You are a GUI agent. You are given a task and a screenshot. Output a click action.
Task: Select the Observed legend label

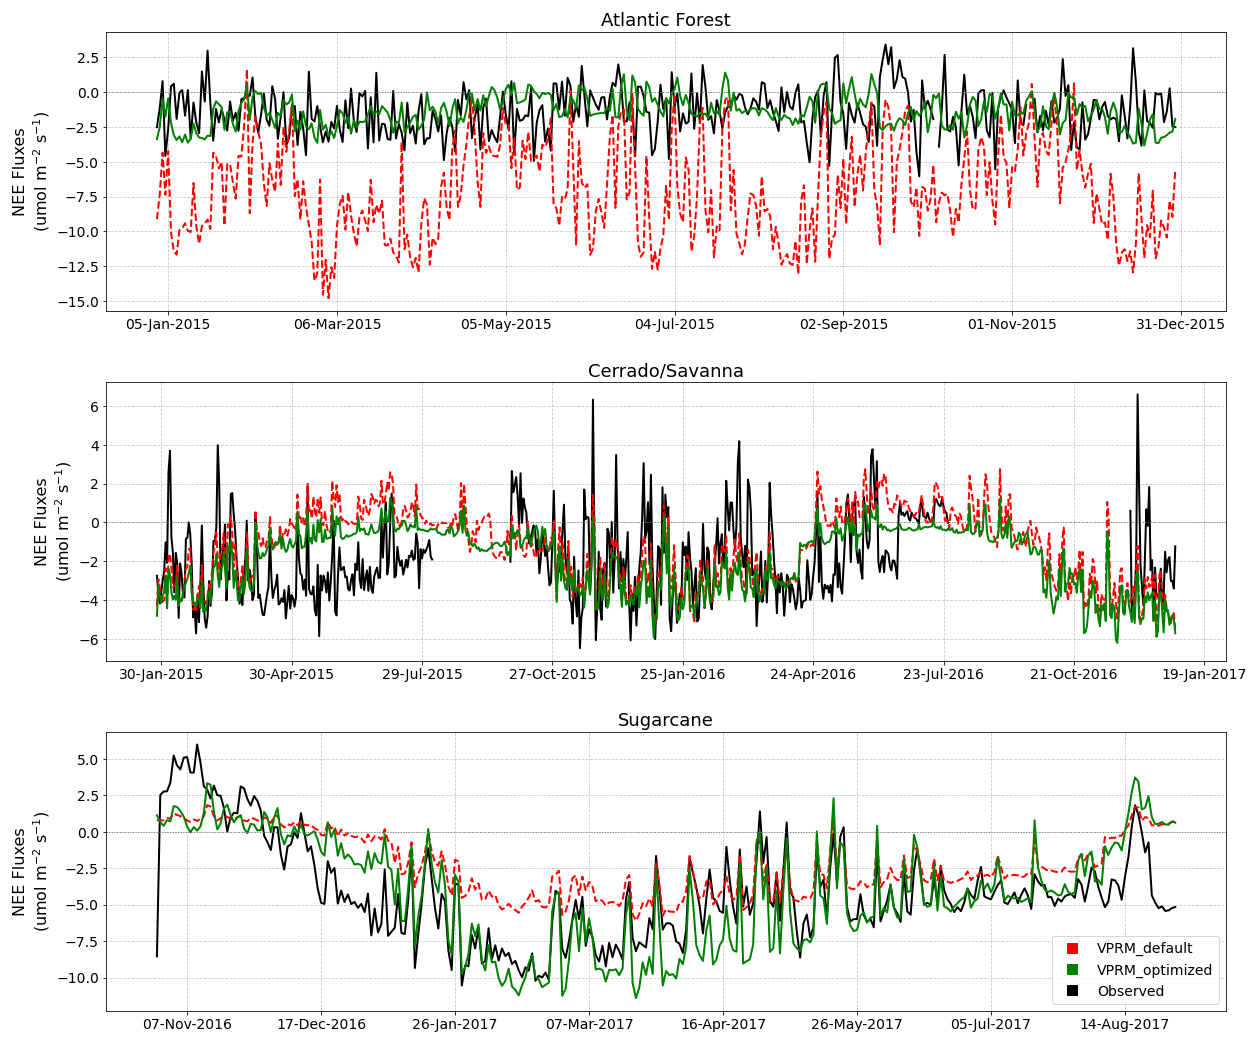coord(1130,991)
